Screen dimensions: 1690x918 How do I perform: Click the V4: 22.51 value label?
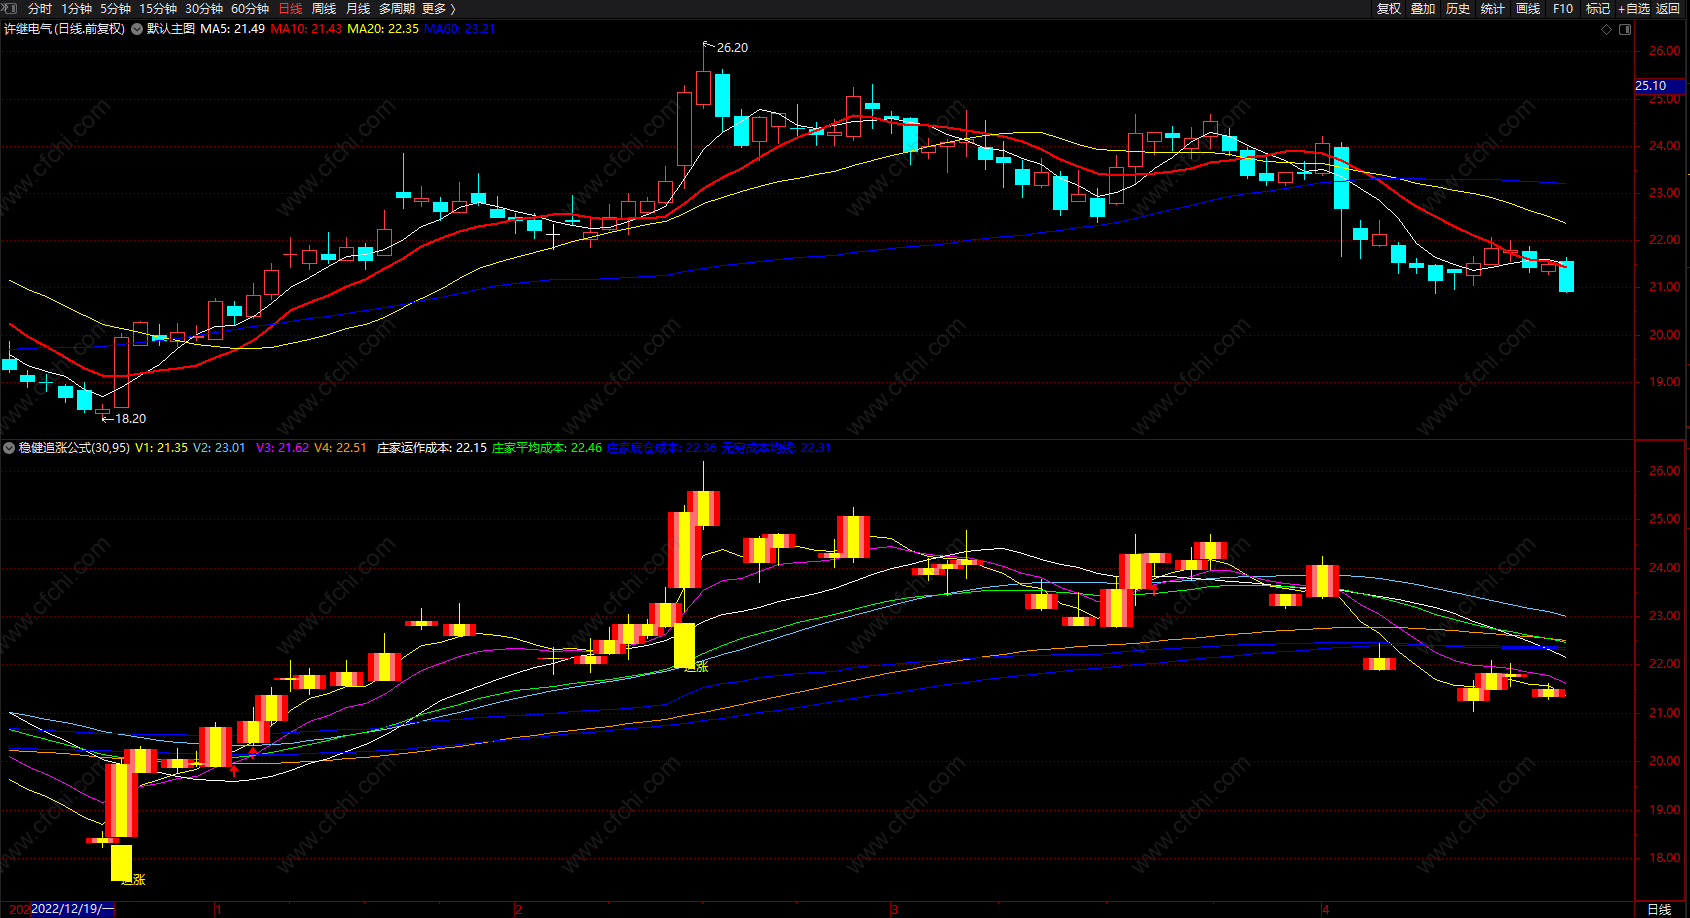point(341,448)
